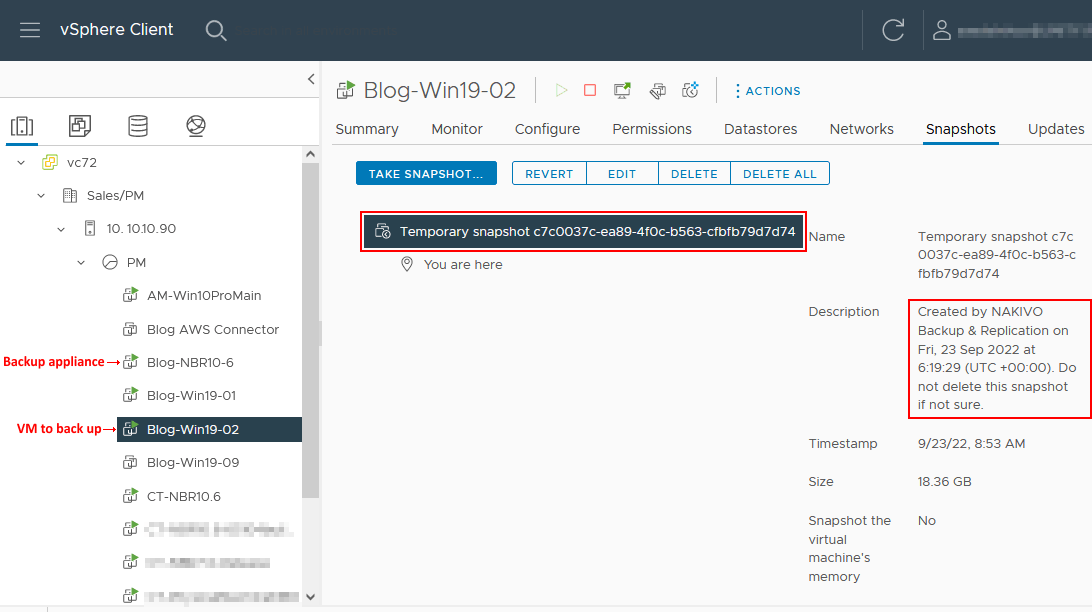Switch to the Summary tab
This screenshot has width=1092, height=612.
pos(367,129)
